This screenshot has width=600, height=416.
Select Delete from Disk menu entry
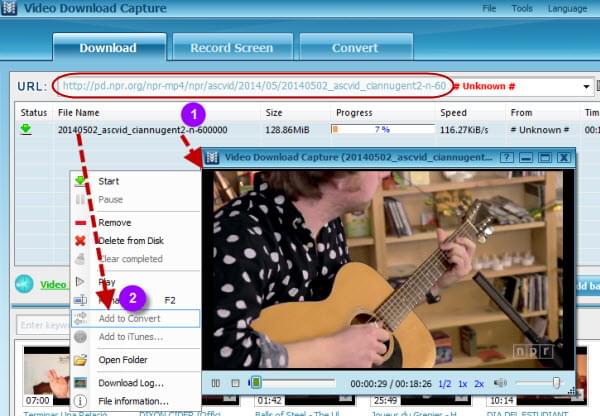coord(135,241)
